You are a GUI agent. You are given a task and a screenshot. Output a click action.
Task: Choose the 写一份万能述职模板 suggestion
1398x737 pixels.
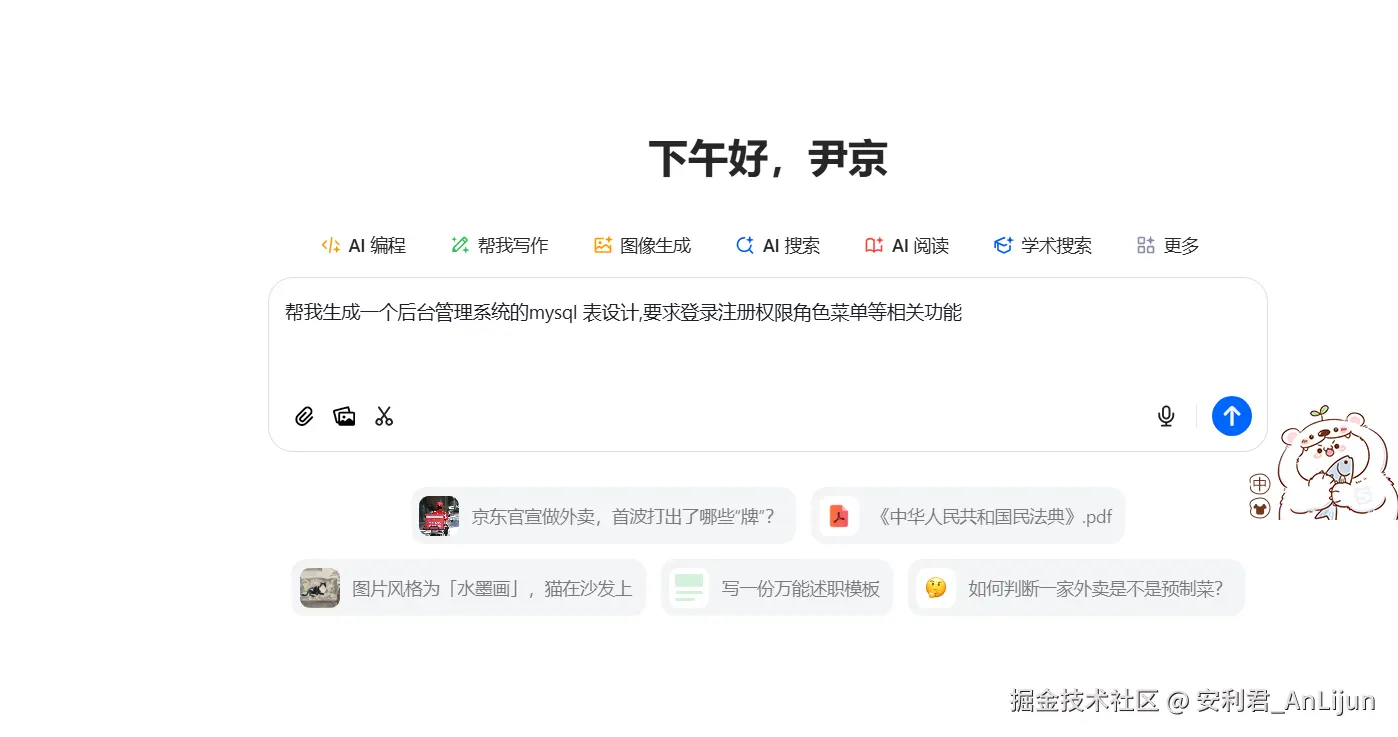(x=777, y=588)
